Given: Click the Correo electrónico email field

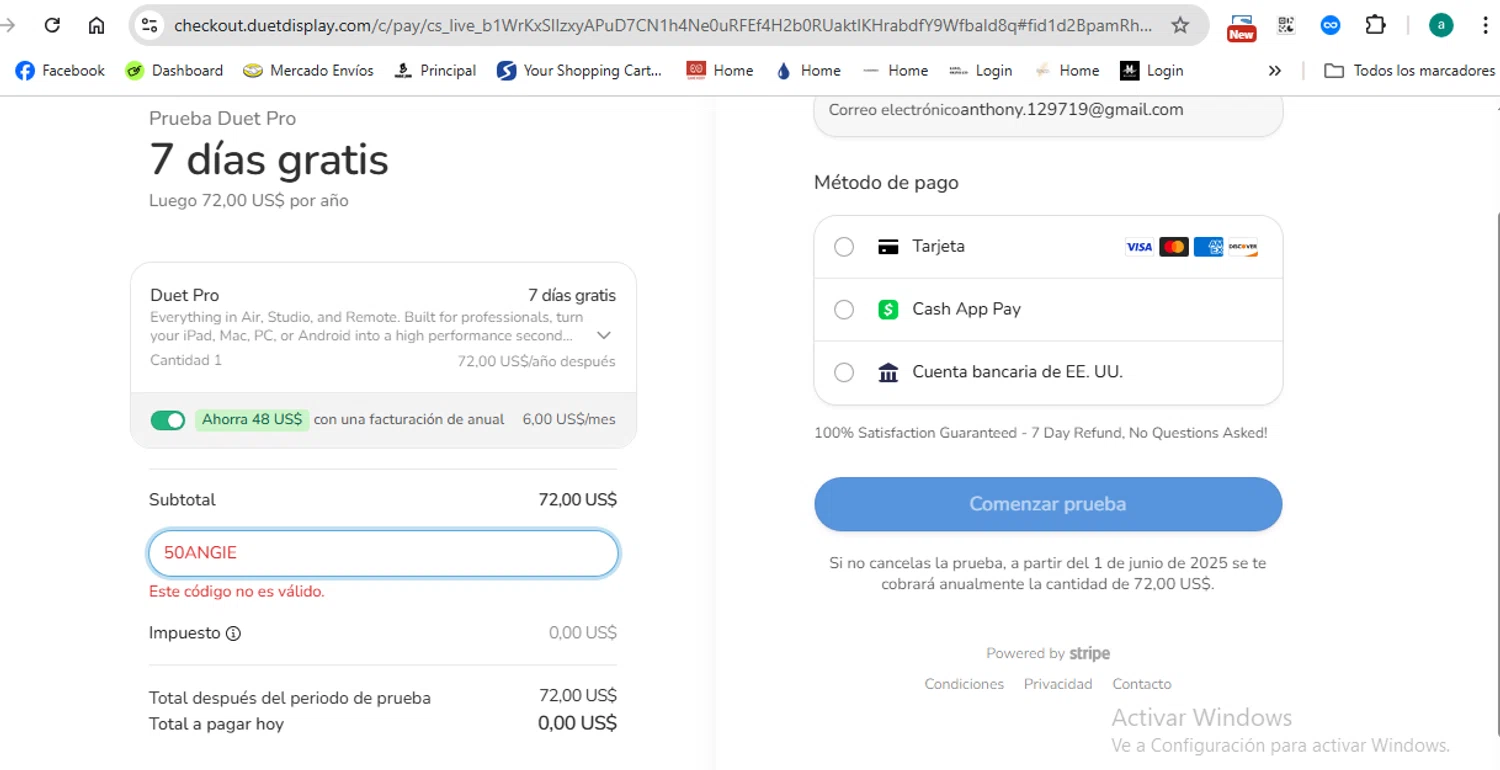Looking at the screenshot, I should 1048,110.
